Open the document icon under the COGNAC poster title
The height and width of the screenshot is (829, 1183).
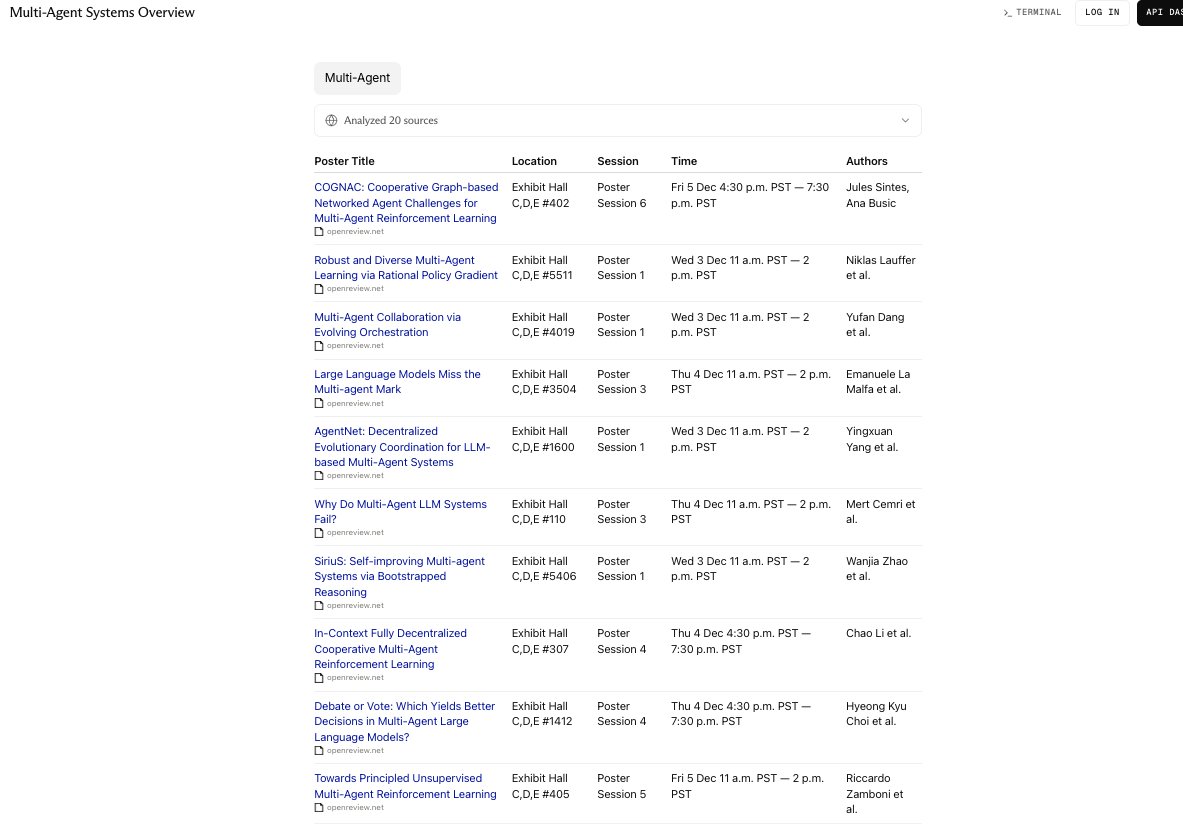(318, 231)
